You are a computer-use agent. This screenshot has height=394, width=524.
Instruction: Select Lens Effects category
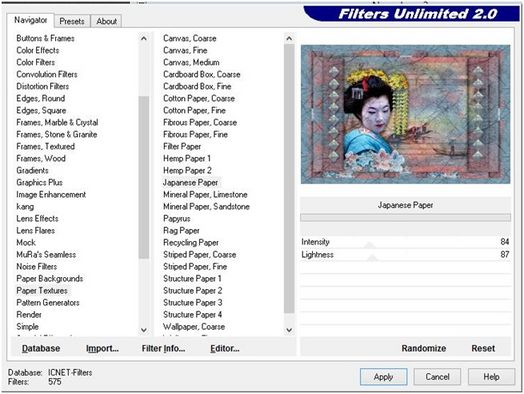37,219
